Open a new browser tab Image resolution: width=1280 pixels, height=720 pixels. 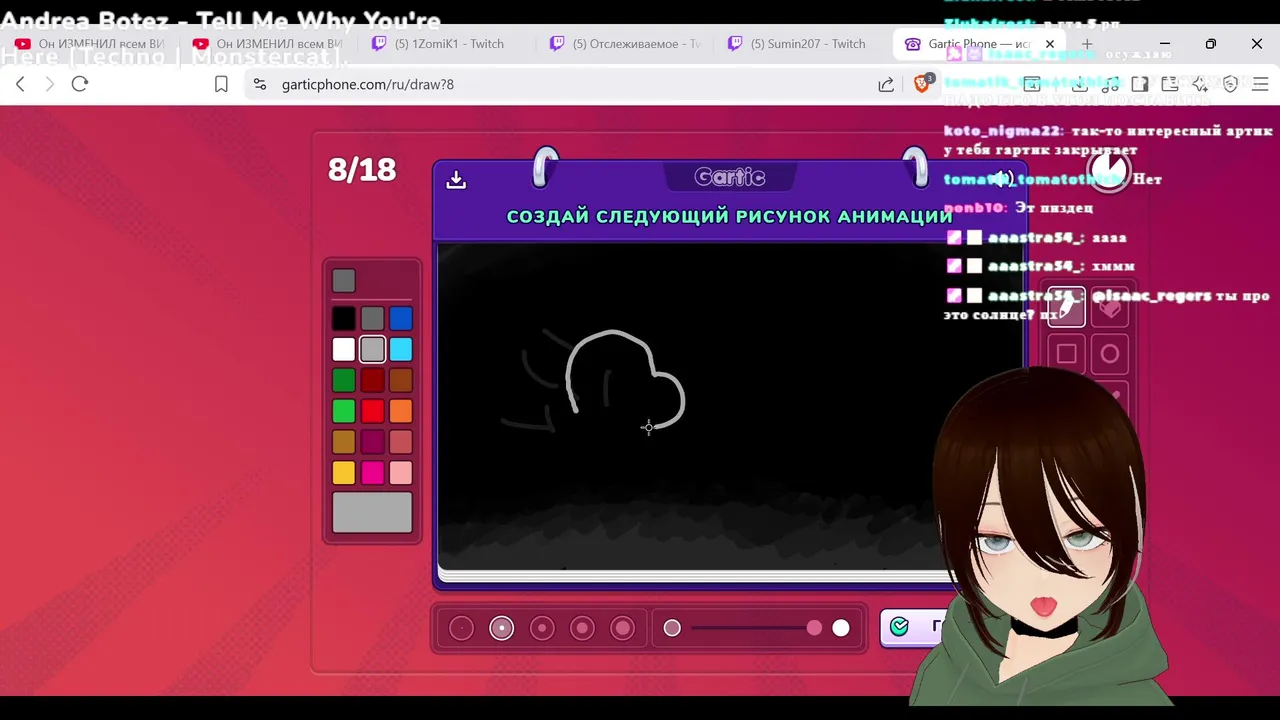click(x=1087, y=44)
